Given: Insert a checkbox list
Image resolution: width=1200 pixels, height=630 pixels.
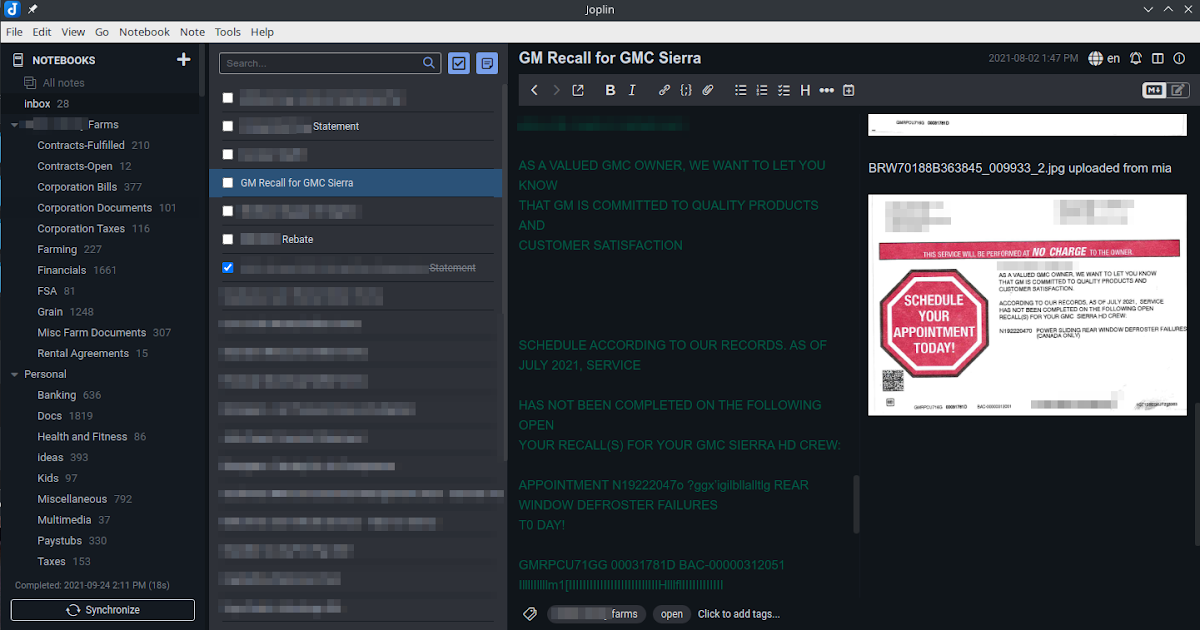Looking at the screenshot, I should (x=784, y=90).
